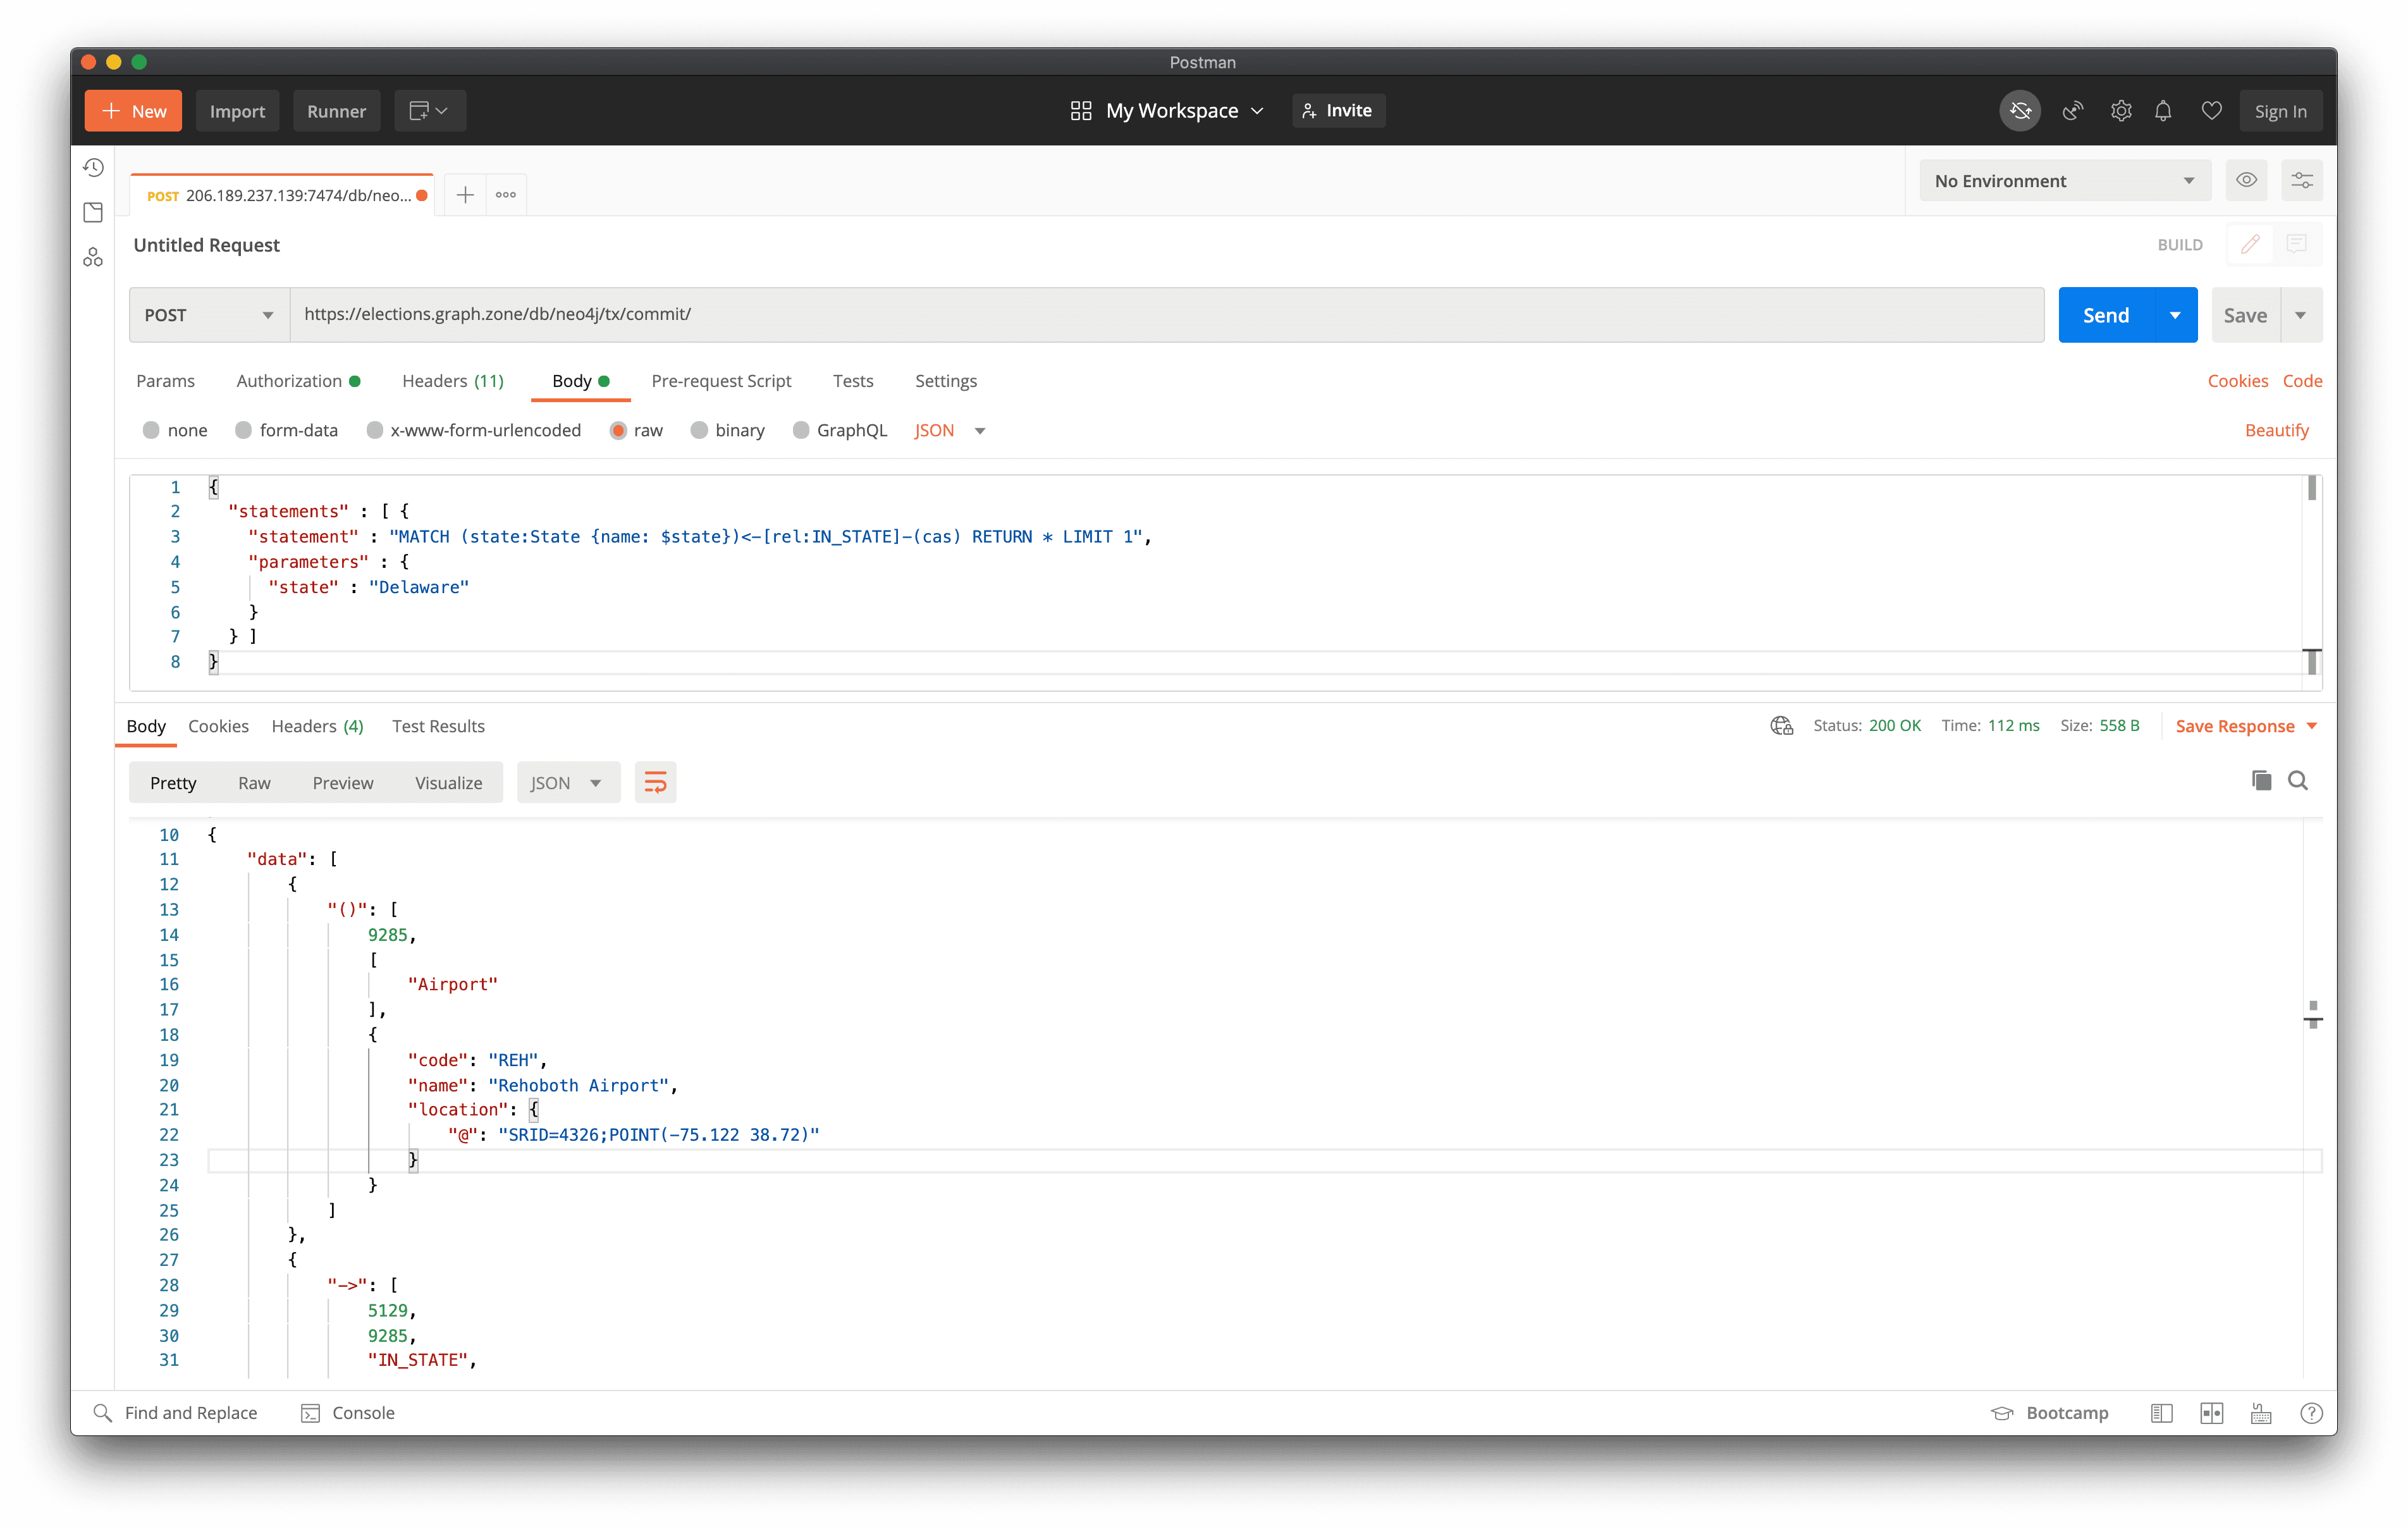Image resolution: width=2408 pixels, height=1529 pixels.
Task: Click the sync status icon
Action: pos(2019,111)
